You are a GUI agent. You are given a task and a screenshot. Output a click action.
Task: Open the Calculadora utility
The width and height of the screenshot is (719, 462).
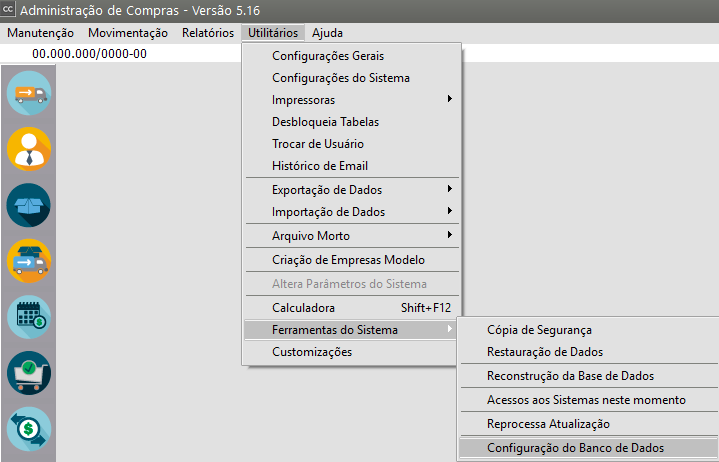(x=303, y=308)
